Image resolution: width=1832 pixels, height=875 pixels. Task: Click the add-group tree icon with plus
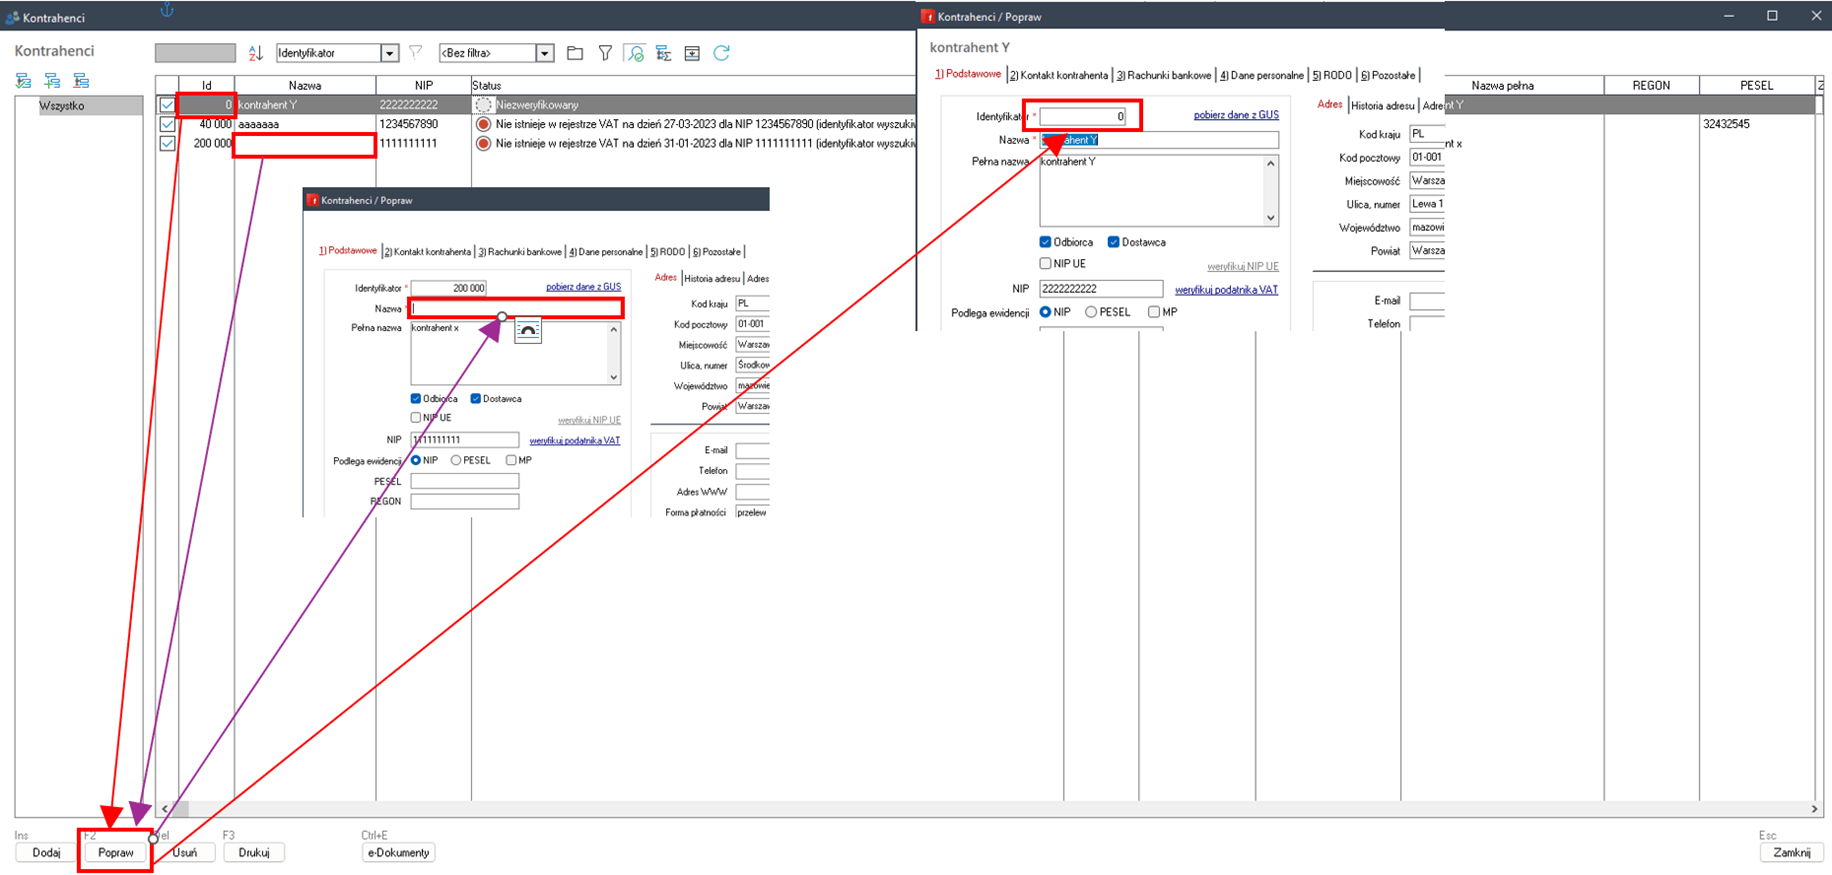coord(52,80)
